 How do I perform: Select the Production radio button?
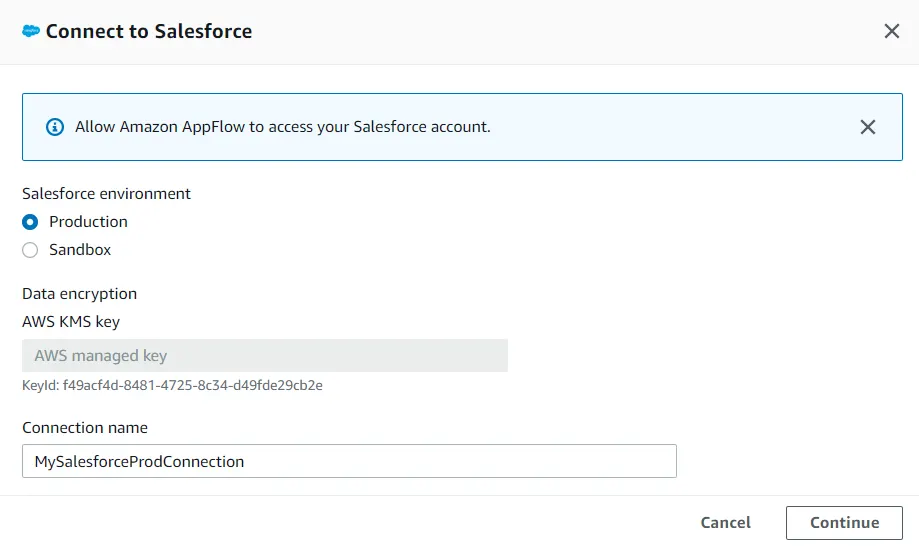click(31, 222)
